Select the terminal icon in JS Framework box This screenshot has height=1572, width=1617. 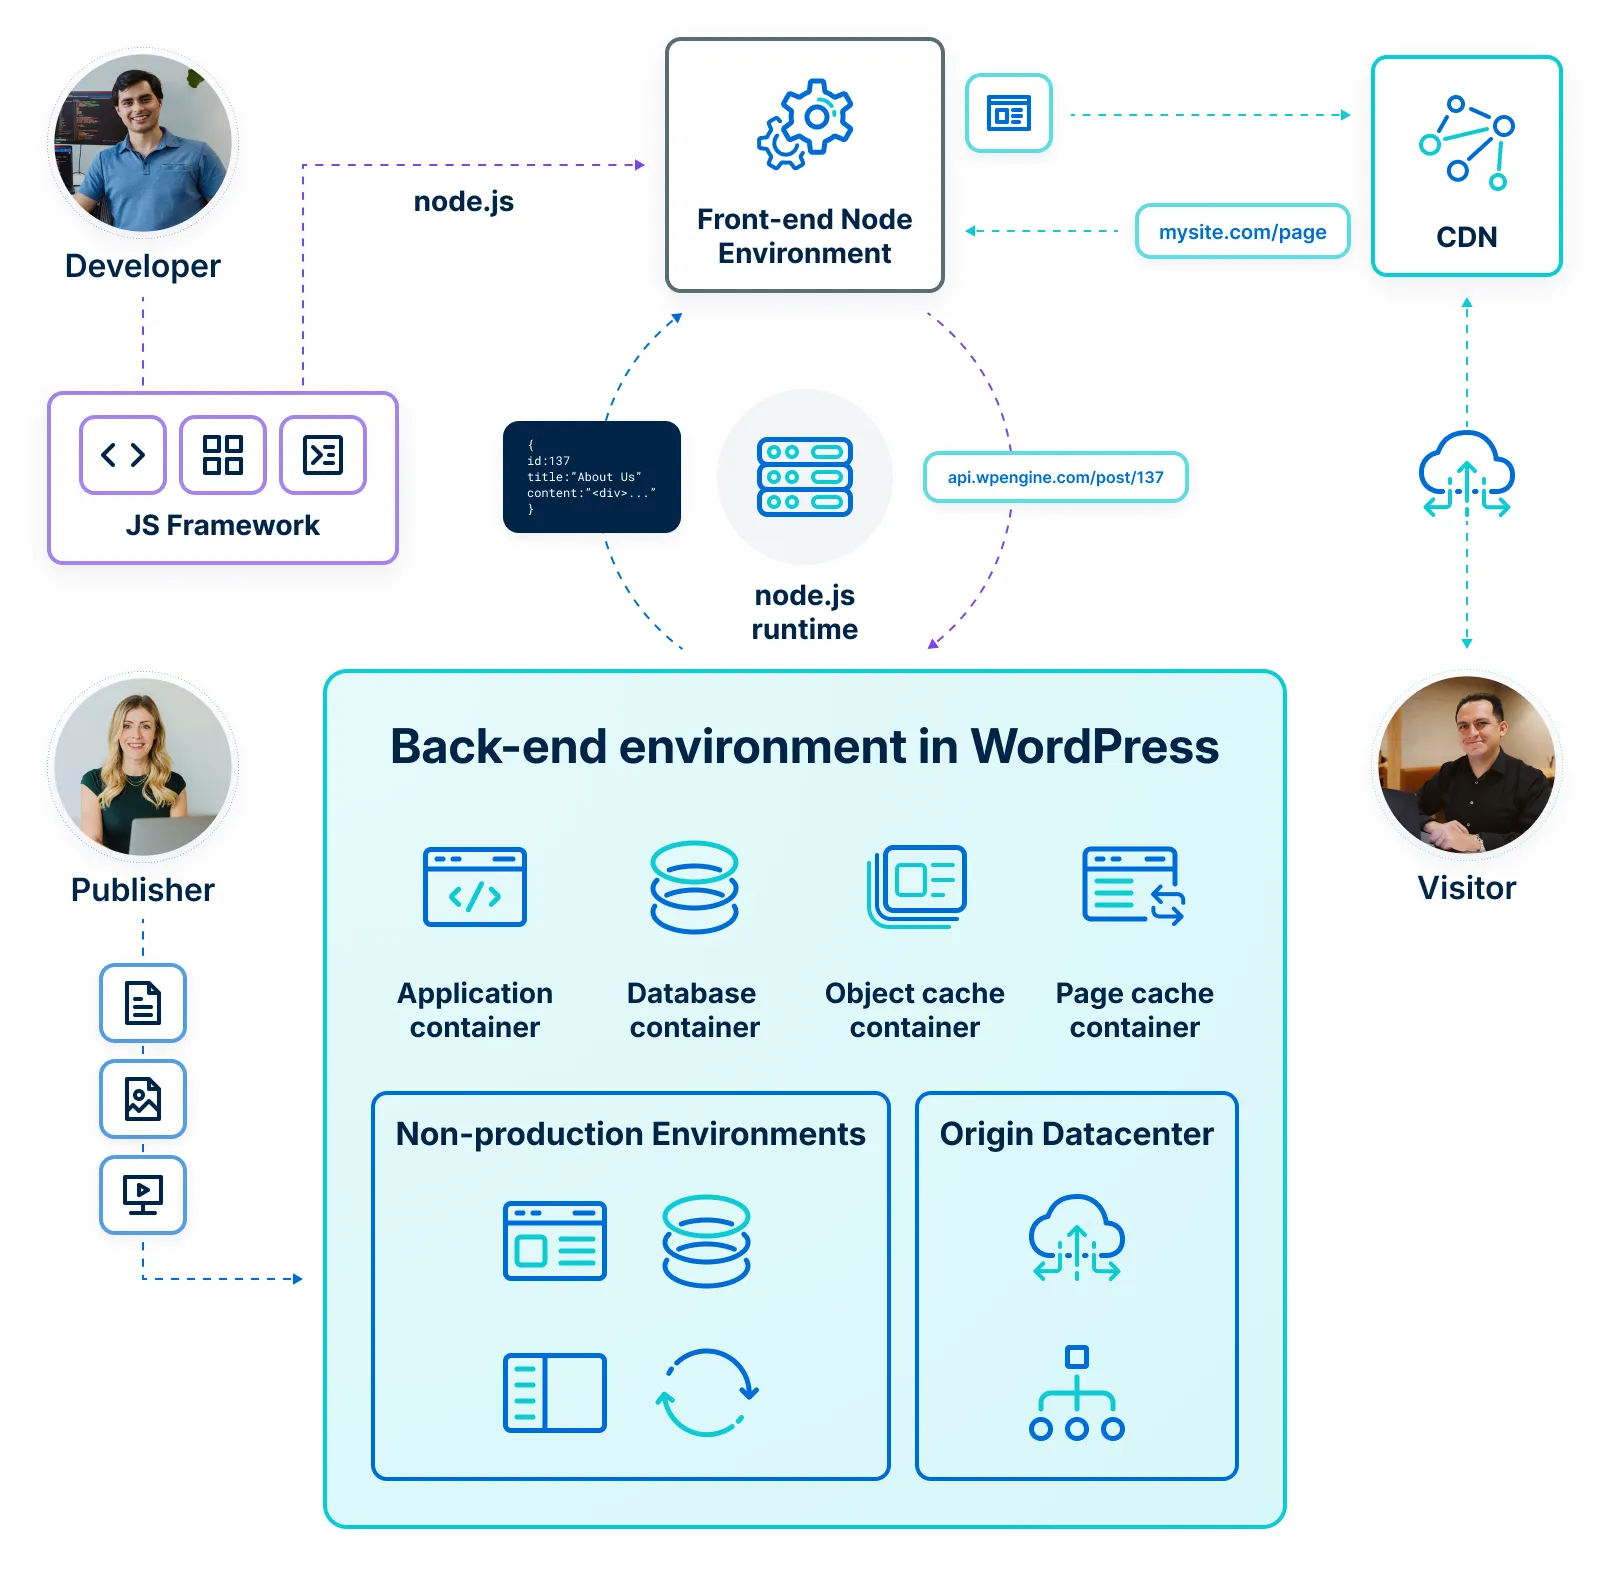click(x=322, y=455)
